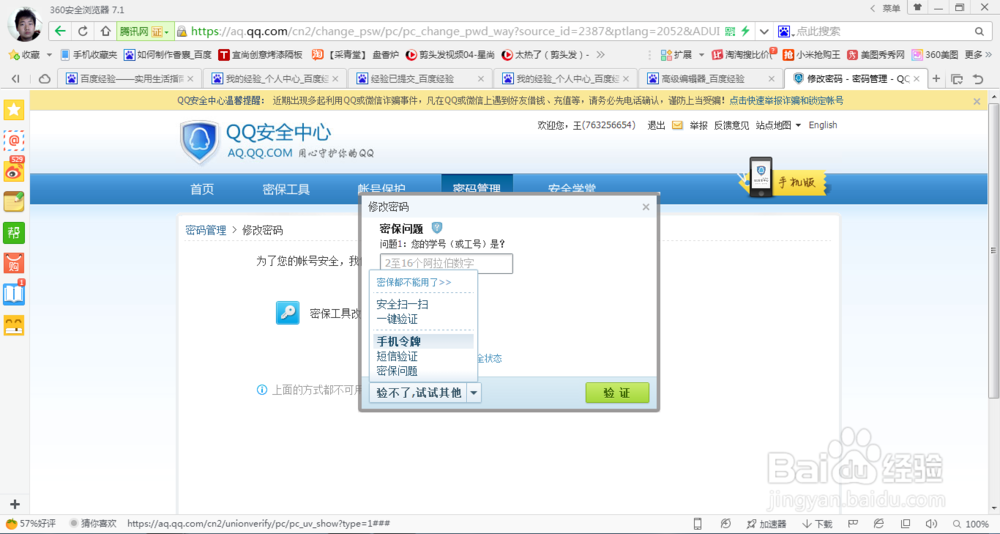Show more bookmarks with the » chevron
The height and width of the screenshot is (534, 1000).
(x=599, y=55)
